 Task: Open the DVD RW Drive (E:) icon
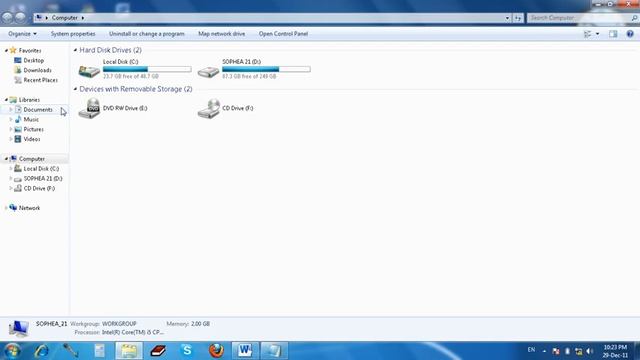pyautogui.click(x=89, y=108)
